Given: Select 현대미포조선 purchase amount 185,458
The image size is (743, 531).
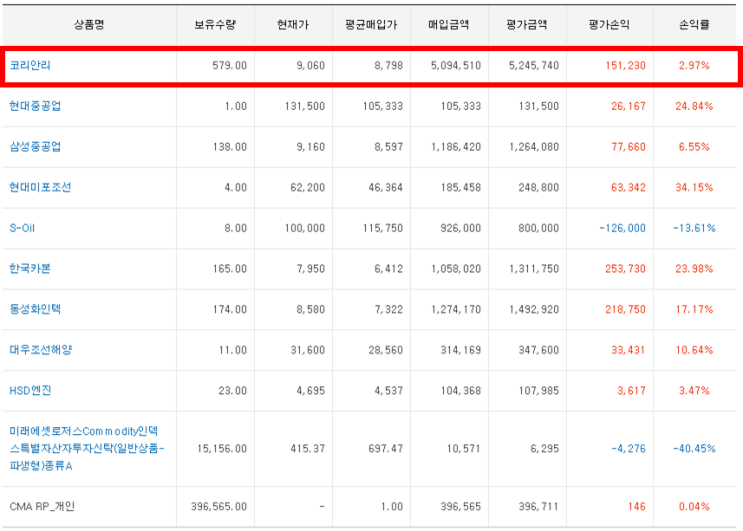Looking at the screenshot, I should (x=461, y=188).
